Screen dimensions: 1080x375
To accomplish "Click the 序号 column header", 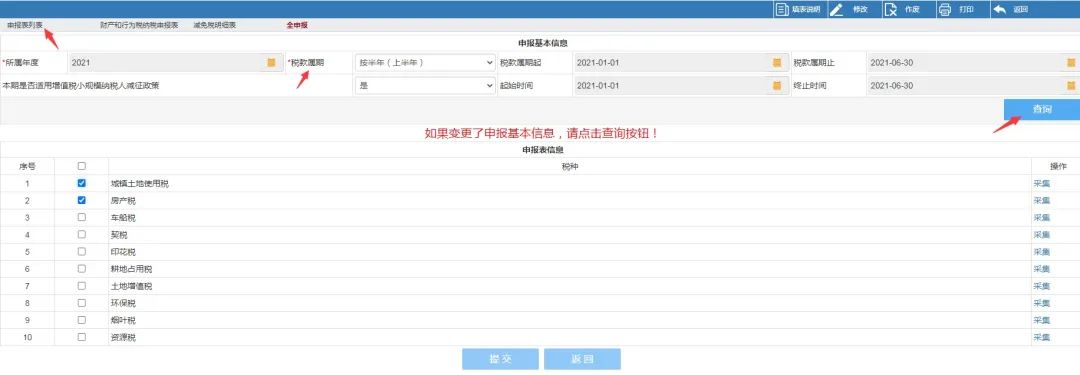I will tap(28, 166).
